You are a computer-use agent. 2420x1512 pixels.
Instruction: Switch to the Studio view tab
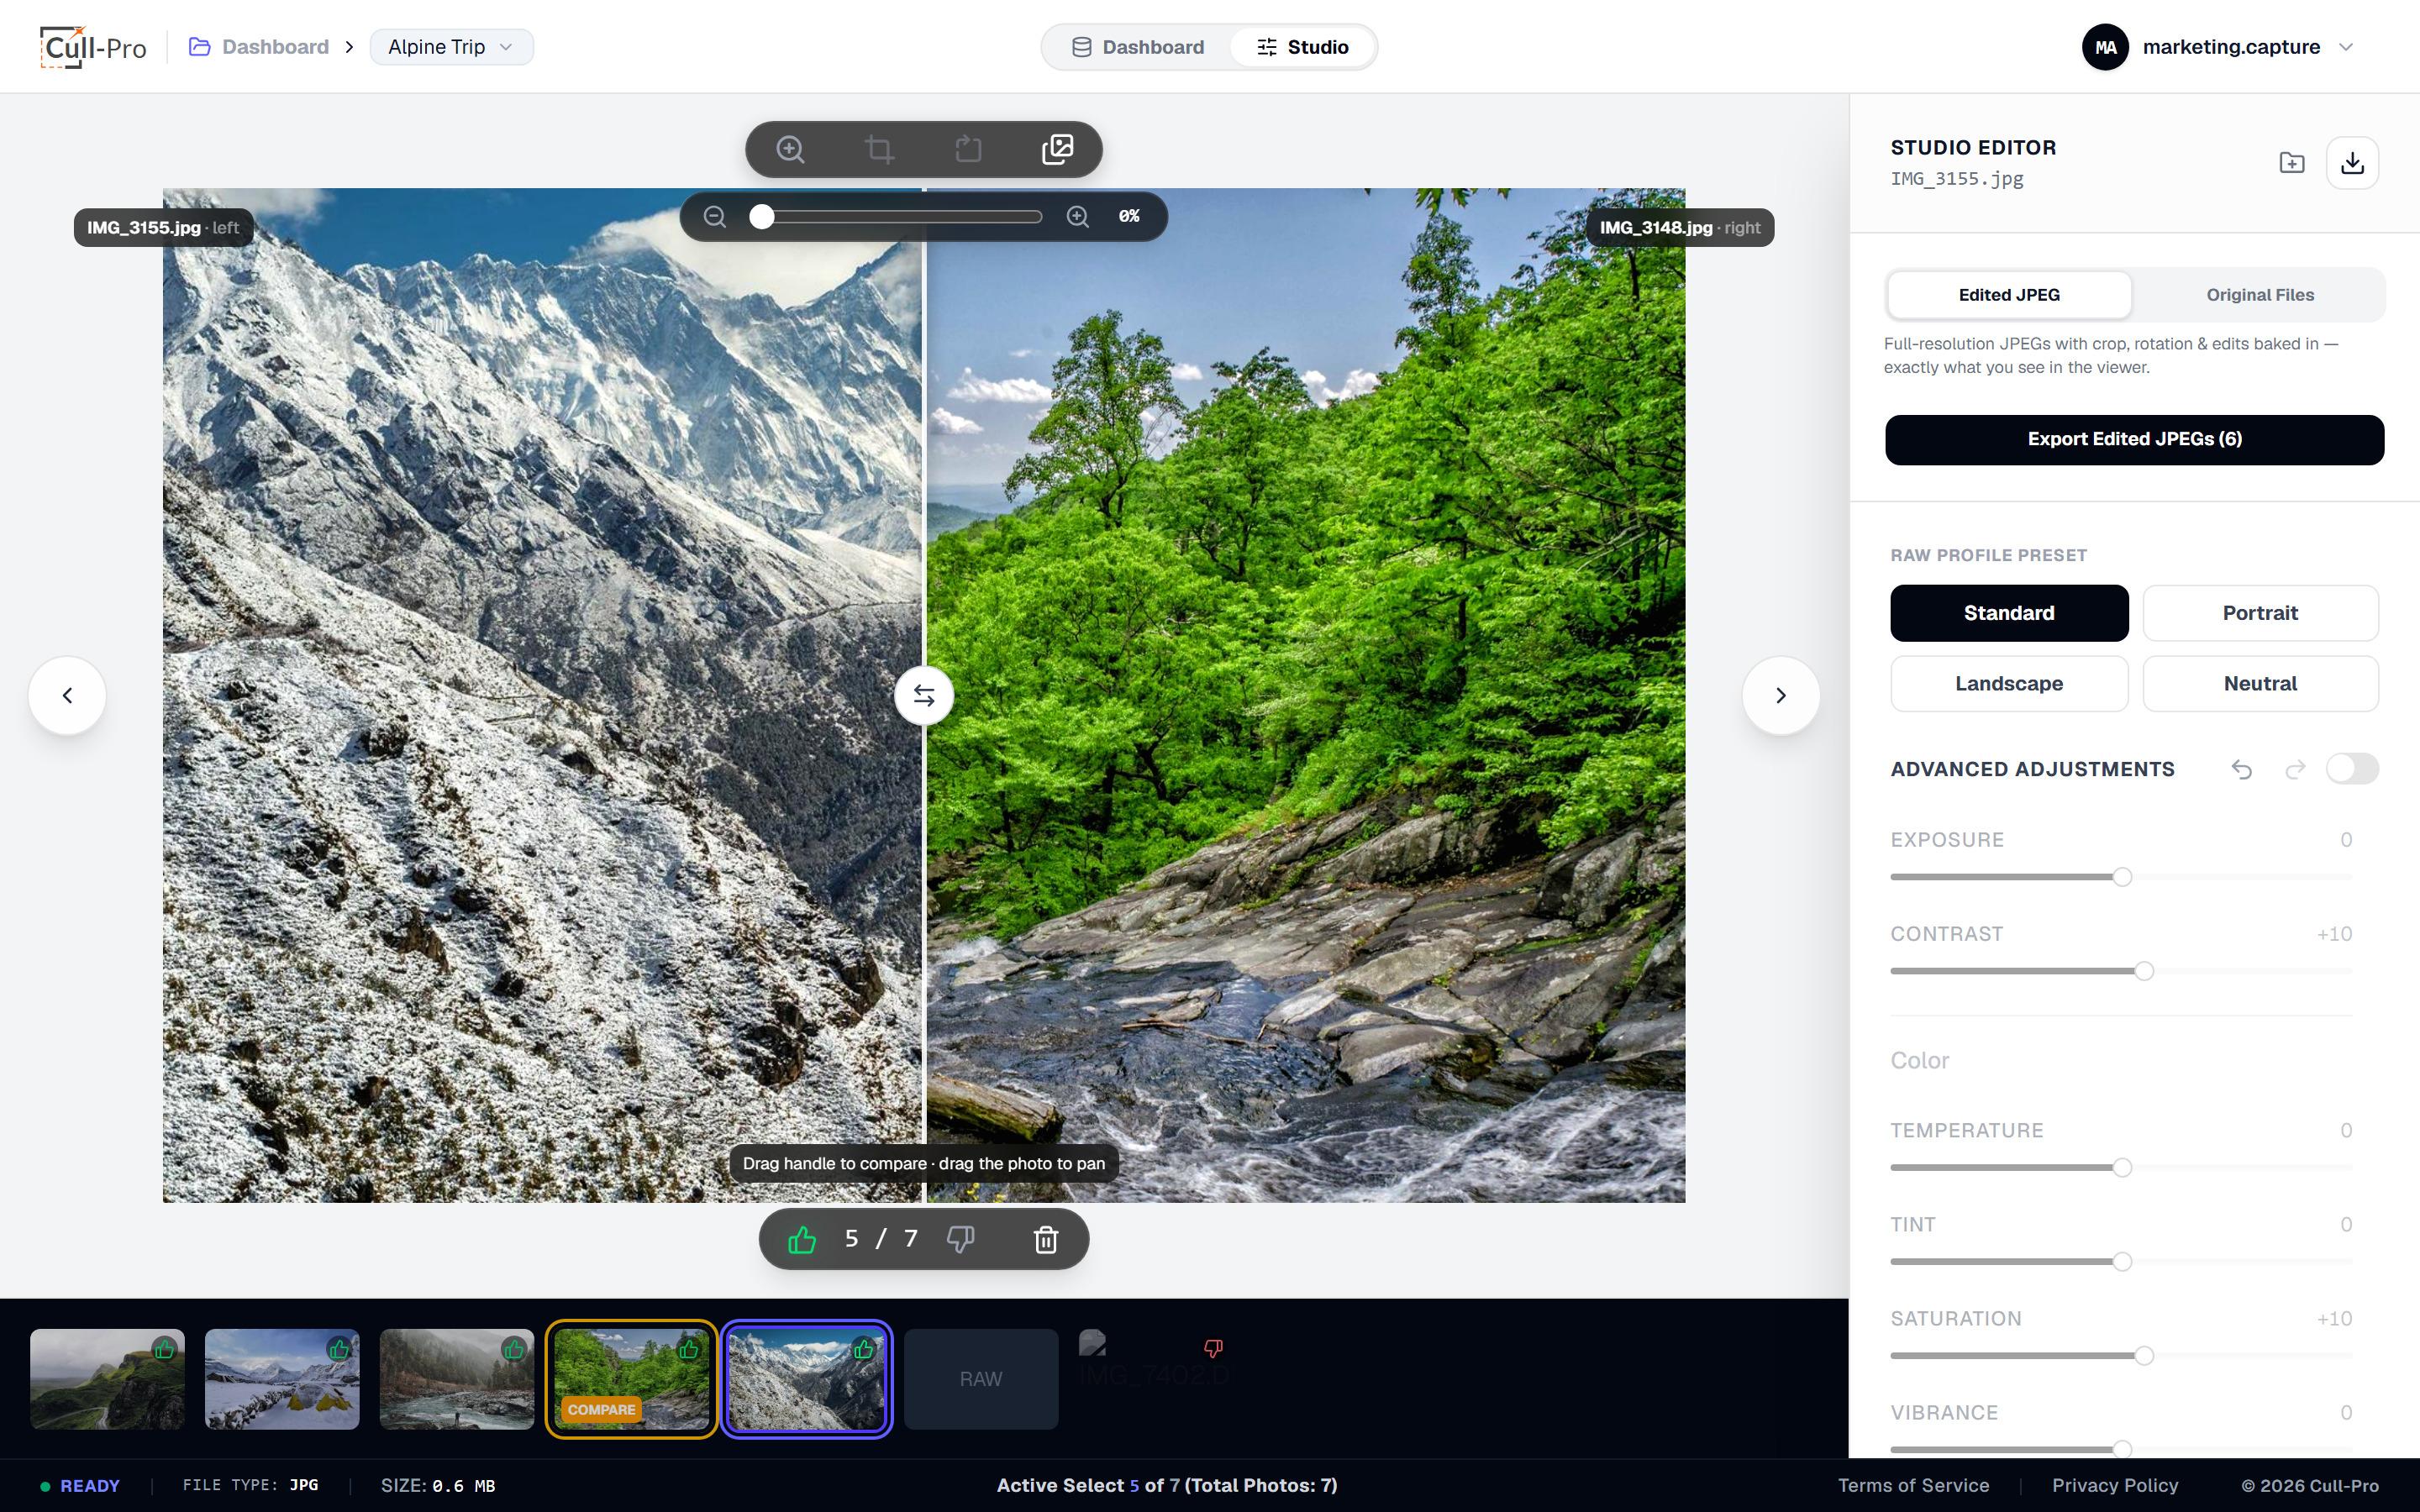tap(1302, 47)
